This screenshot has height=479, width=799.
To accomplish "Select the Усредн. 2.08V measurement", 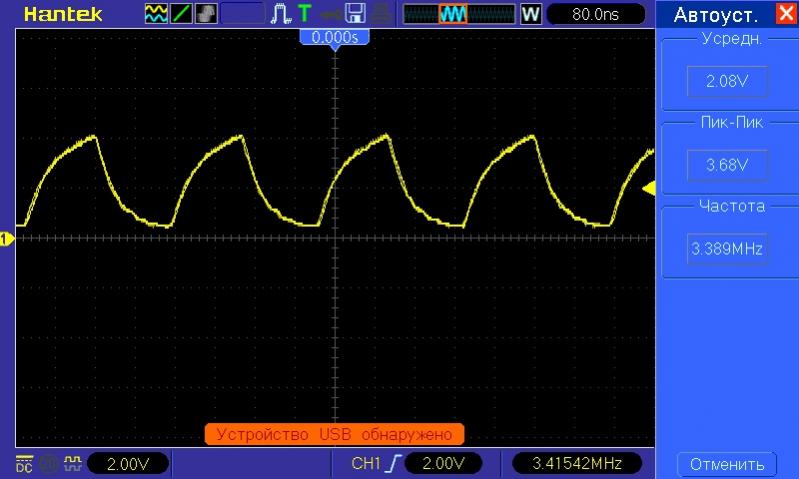I will [726, 81].
